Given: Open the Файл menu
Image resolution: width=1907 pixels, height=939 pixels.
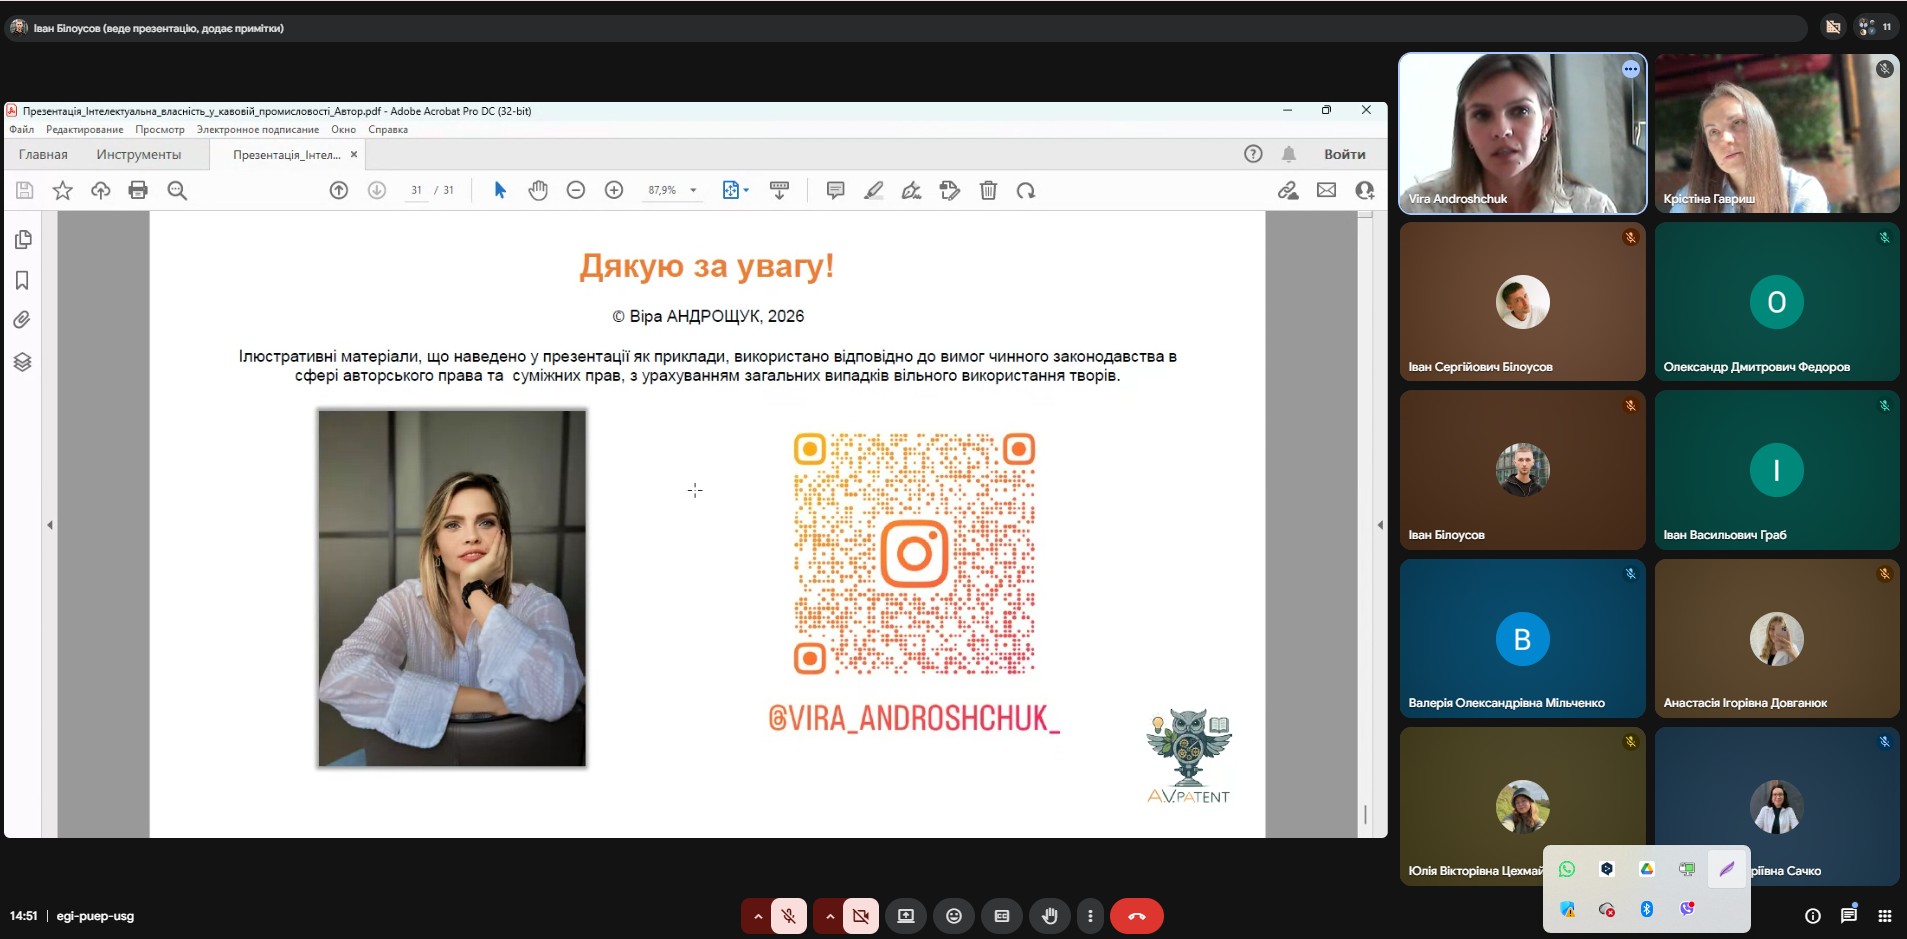Looking at the screenshot, I should tap(22, 129).
